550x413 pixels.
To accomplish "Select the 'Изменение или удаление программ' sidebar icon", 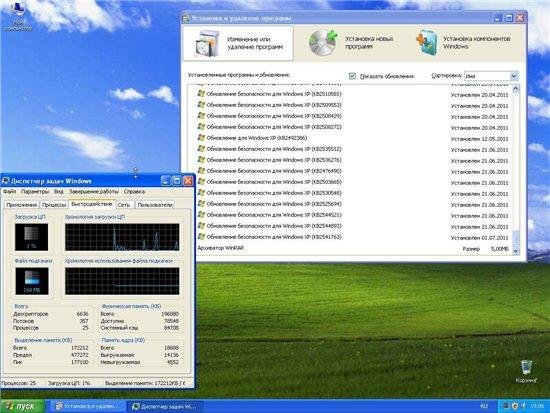I will click(207, 44).
